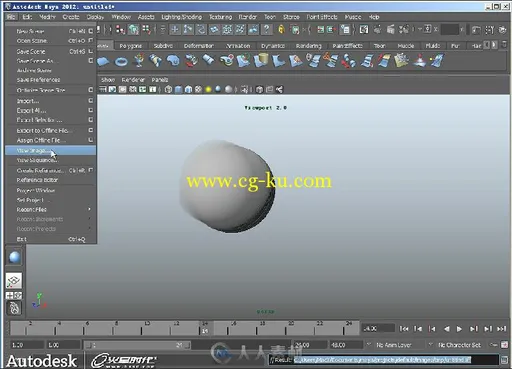Screen dimensions: 512x369
Task: Switch to PaintEffects shelf tab
Action: [x=347, y=46]
